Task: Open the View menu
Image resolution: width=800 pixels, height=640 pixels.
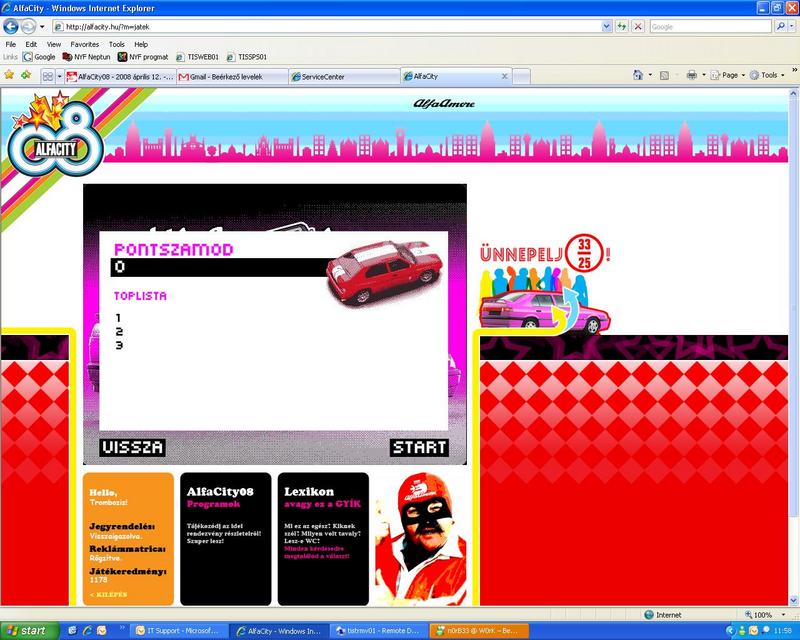Action: [54, 44]
